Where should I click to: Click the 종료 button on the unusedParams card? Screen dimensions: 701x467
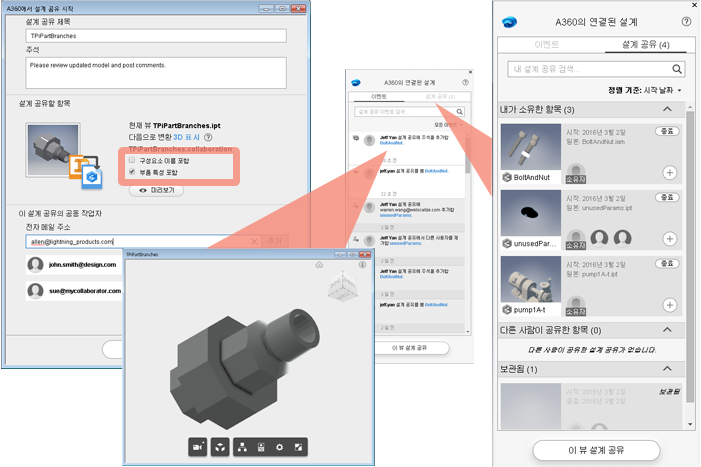pos(667,197)
